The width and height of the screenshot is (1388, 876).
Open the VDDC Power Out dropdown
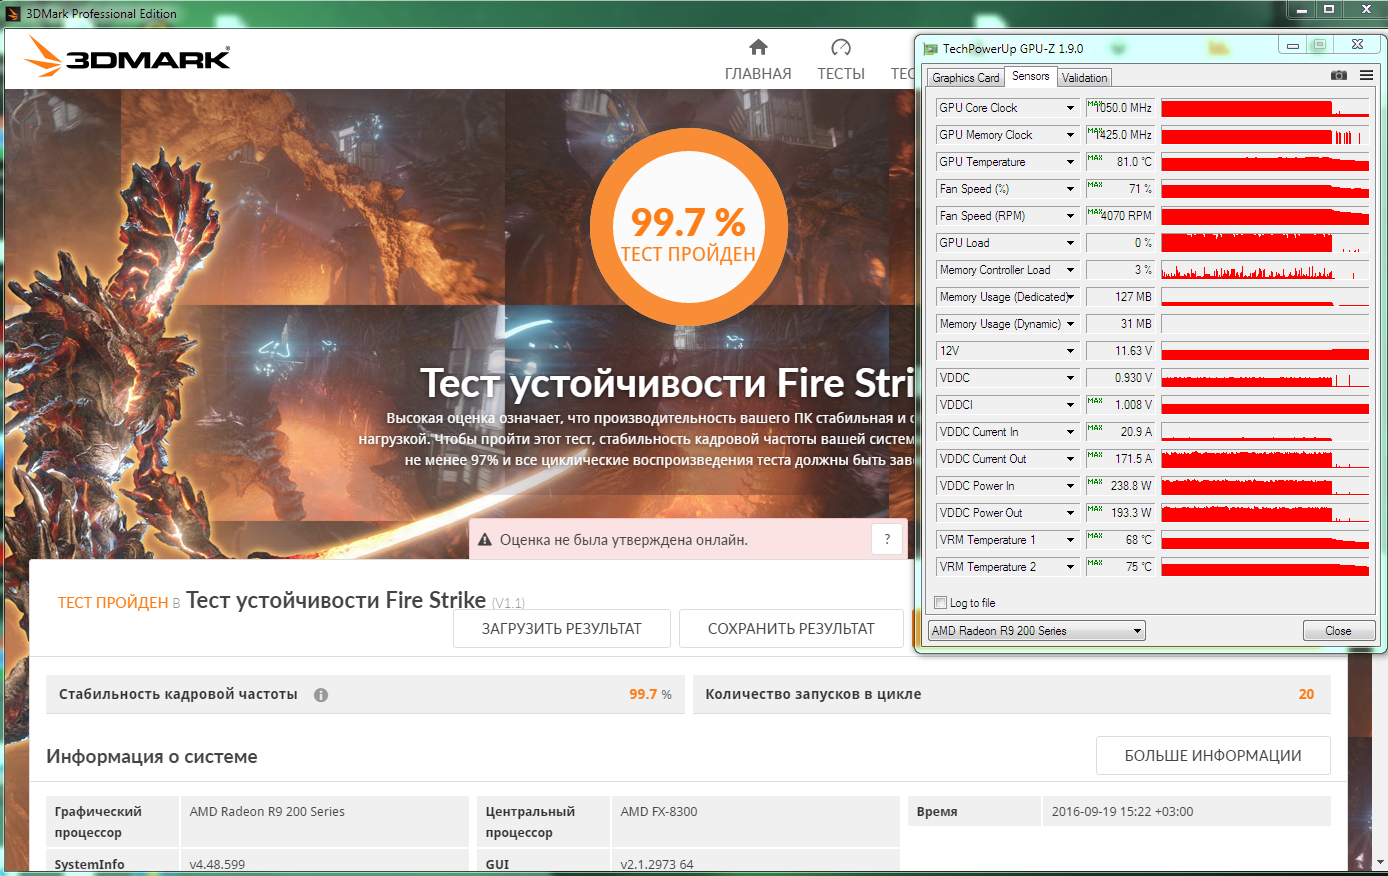[x=1070, y=513]
